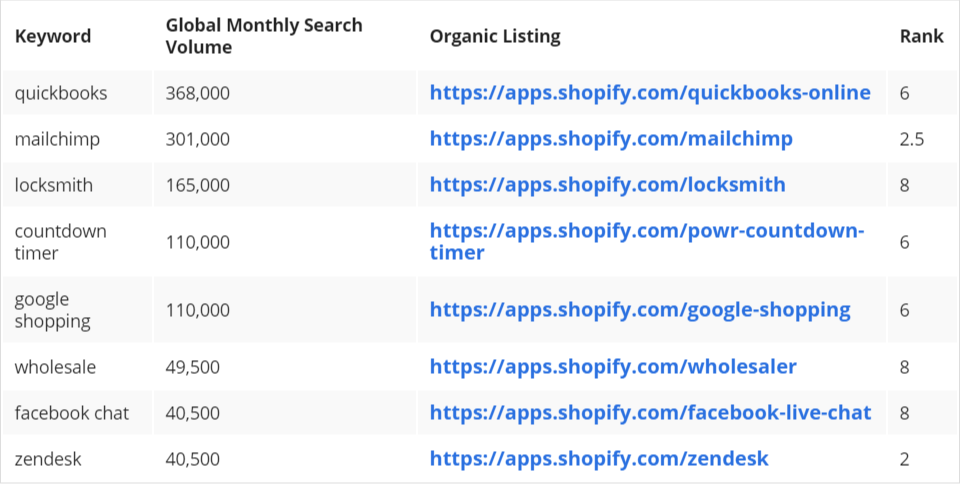Click the Organic Listing column header
The image size is (960, 485).
(495, 37)
